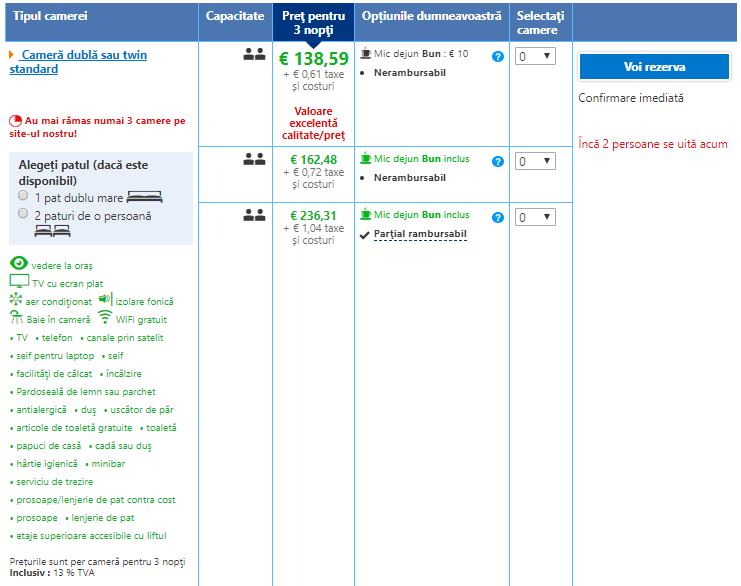The image size is (741, 586).
Task: Open Cameră dublă sau twin standard link
Action: pyautogui.click(x=78, y=62)
